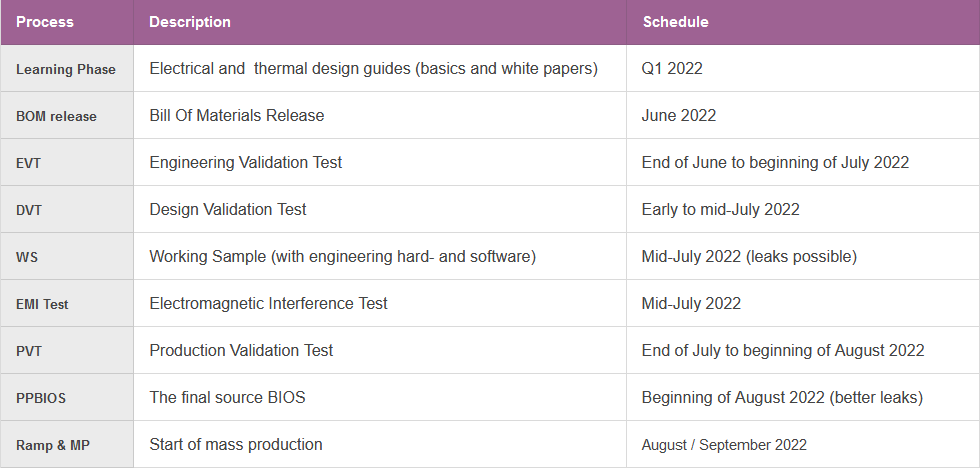Click the Engineering Validation Test description
The image size is (980, 468).
(x=246, y=162)
